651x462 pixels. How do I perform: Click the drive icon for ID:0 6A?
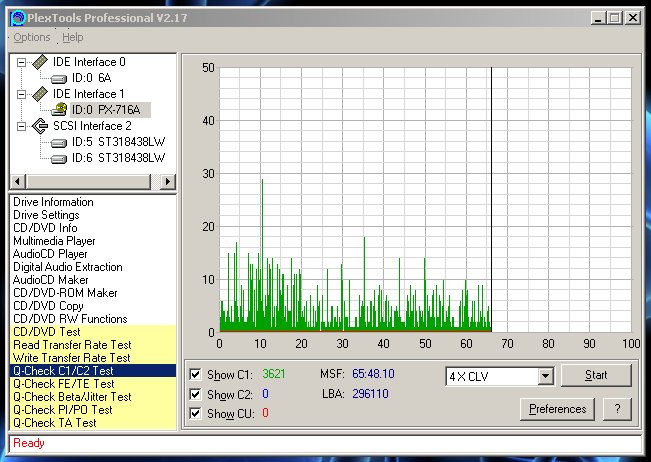point(60,78)
